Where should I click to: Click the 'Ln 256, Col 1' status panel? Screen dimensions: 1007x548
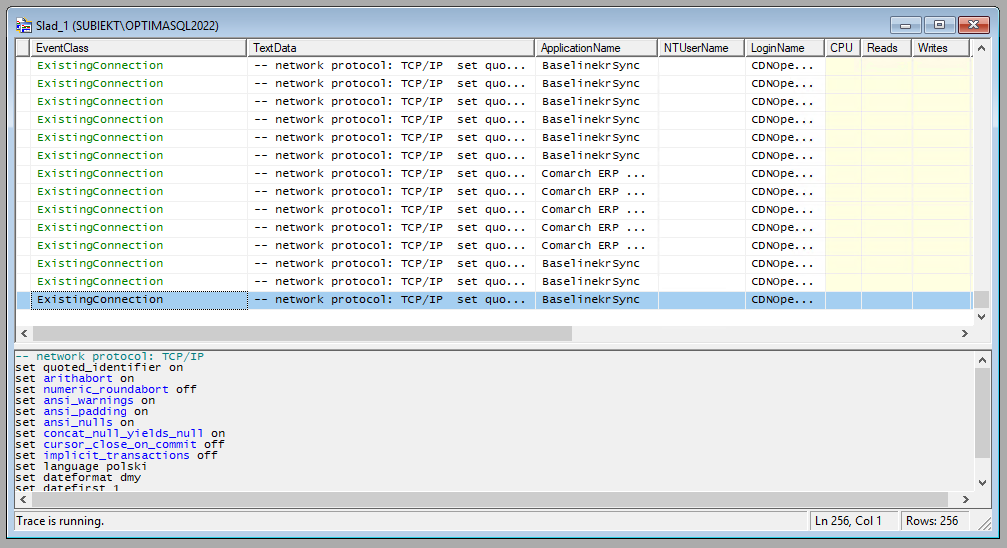point(853,521)
